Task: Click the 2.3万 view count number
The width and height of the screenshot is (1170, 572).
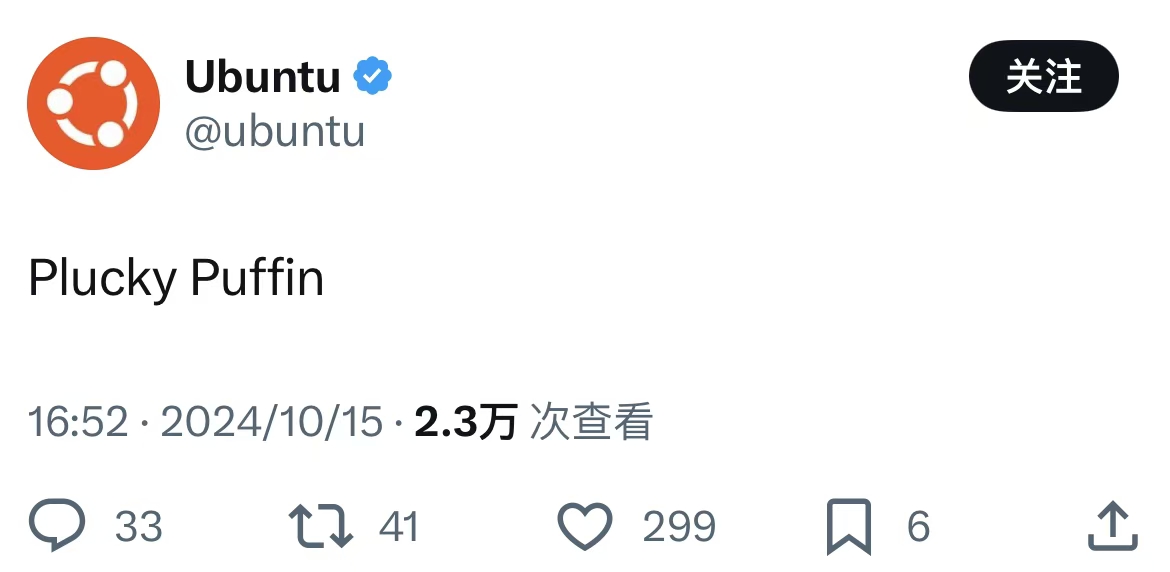Action: pyautogui.click(x=465, y=422)
